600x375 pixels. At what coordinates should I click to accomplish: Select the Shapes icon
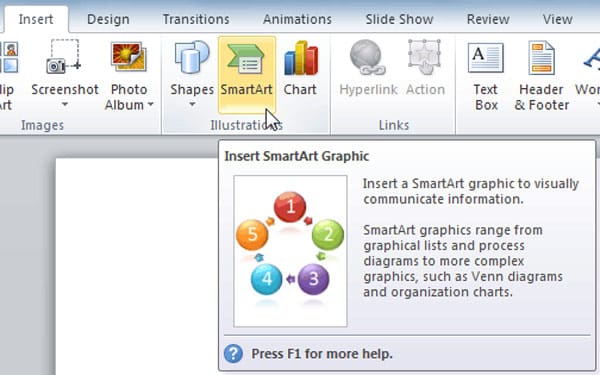click(192, 57)
